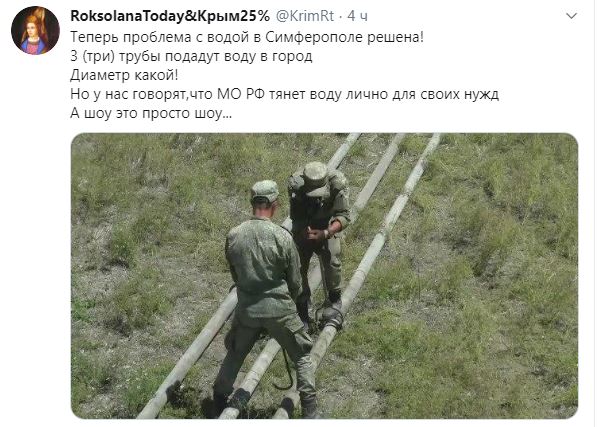Click the text "А шоу это просто шоу…"
Screen dimensions: 601x427
tap(151, 113)
